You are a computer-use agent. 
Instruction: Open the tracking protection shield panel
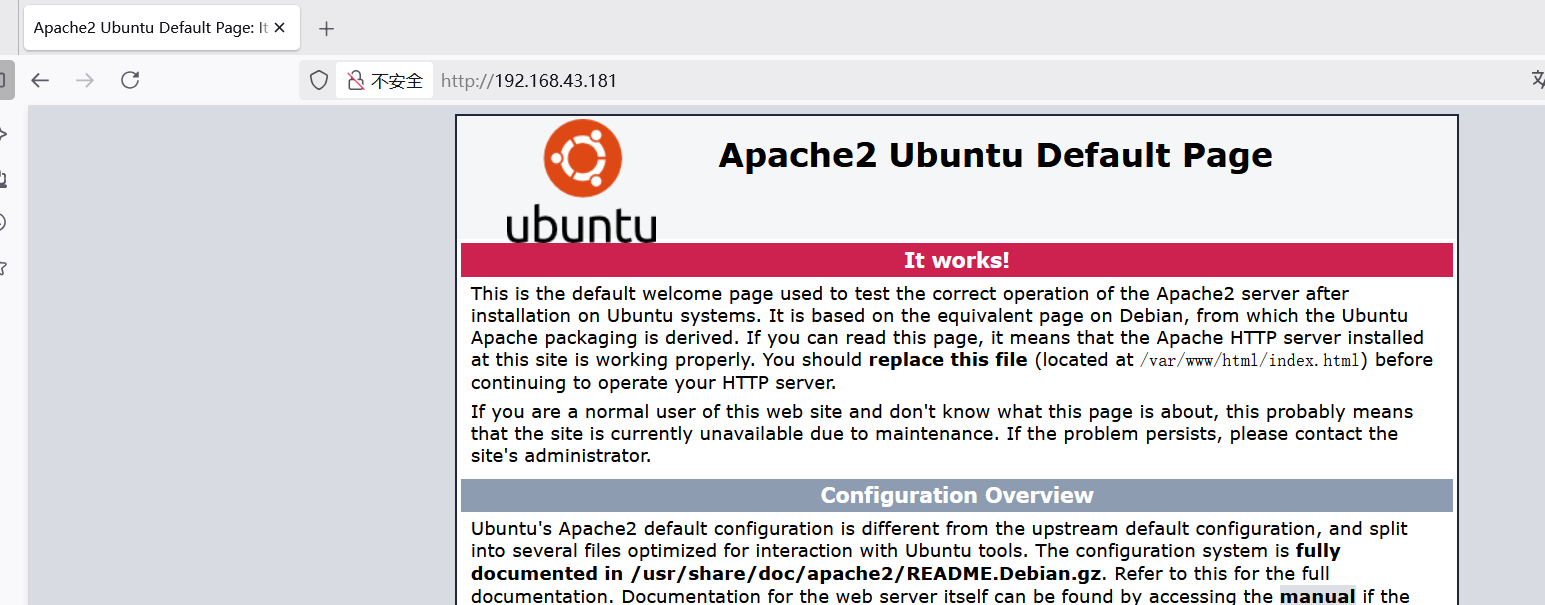coord(319,81)
